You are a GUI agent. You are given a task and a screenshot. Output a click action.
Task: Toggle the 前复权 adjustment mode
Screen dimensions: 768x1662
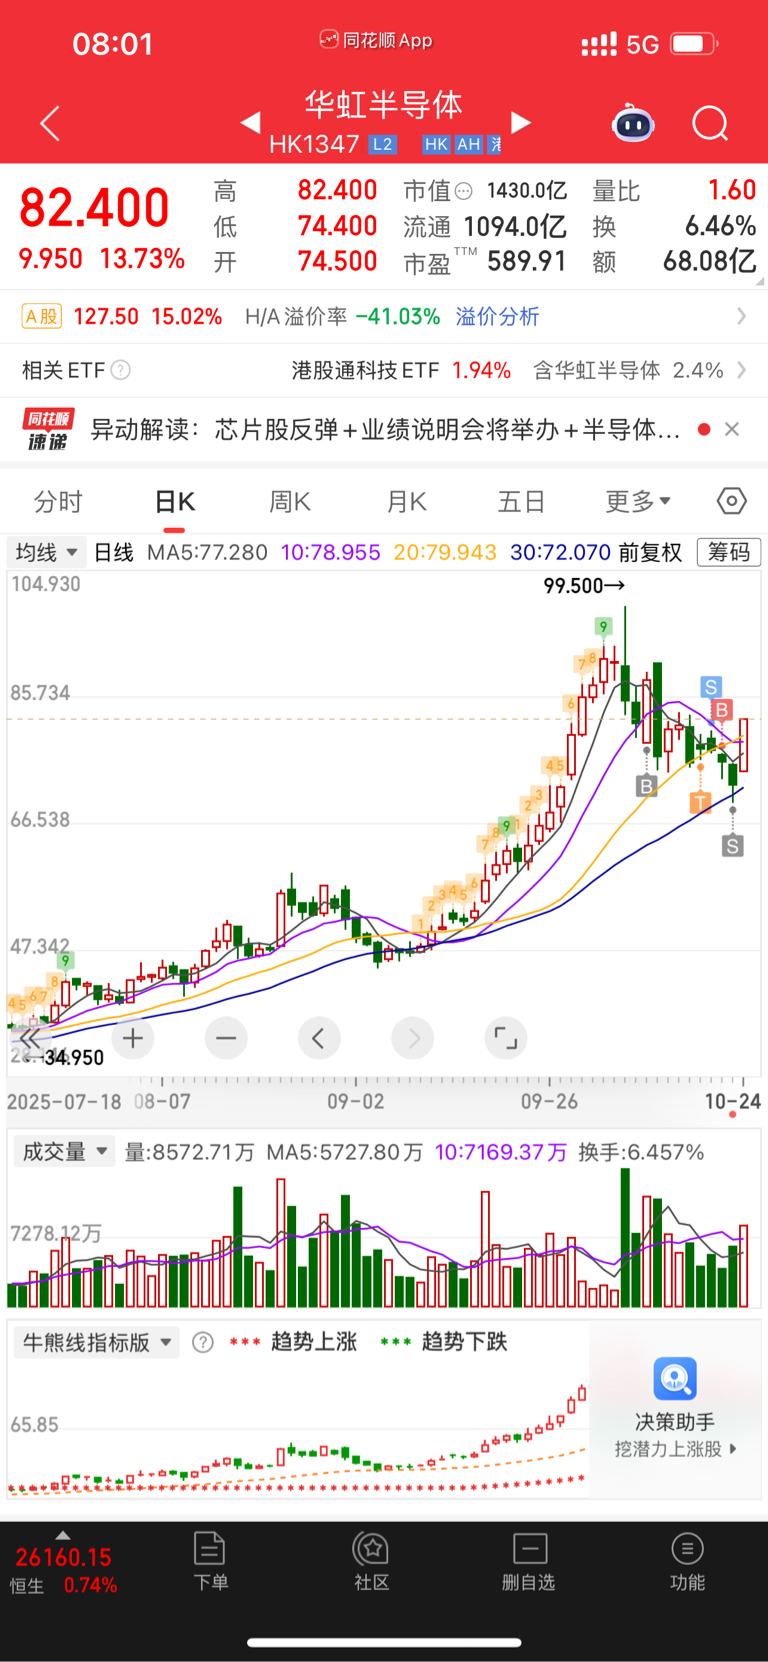point(650,552)
